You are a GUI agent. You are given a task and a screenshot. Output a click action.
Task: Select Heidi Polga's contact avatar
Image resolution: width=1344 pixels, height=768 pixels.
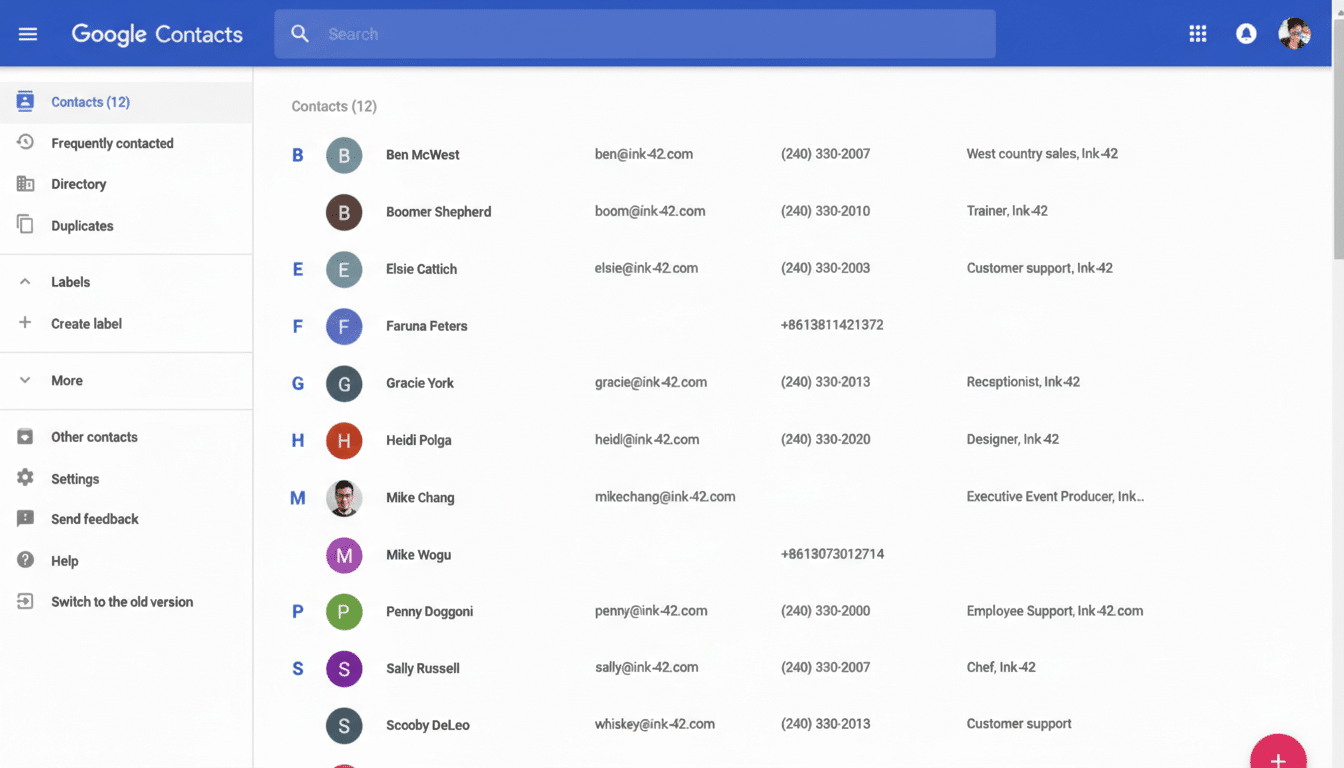(344, 440)
